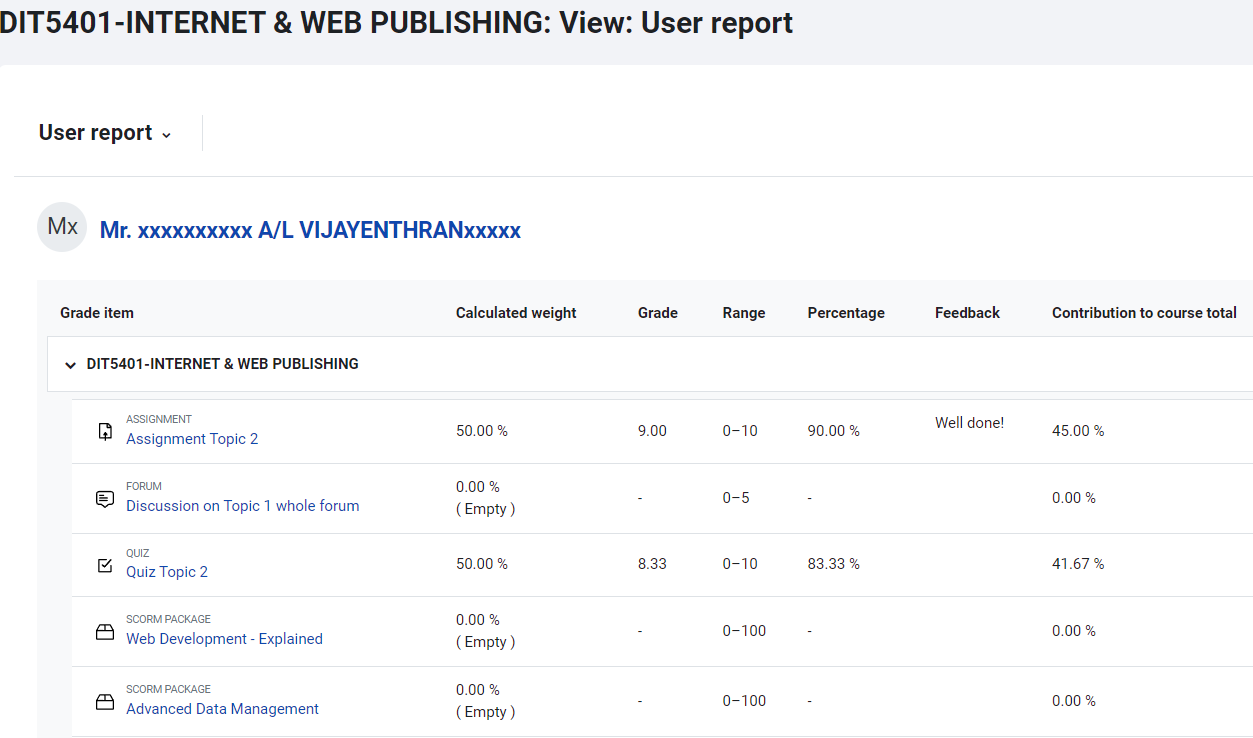Open Discussion on Topic 1 whole forum link
The height and width of the screenshot is (738, 1253).
coord(242,506)
